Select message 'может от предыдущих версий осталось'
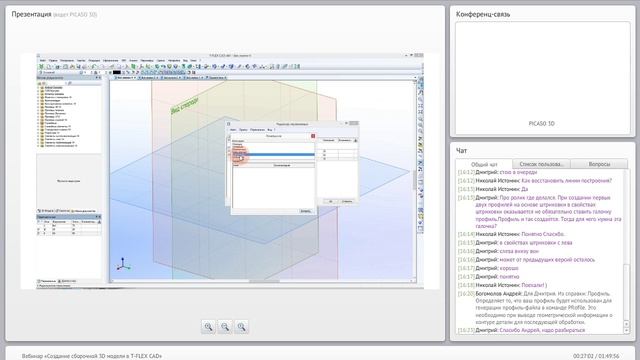 coord(547,260)
